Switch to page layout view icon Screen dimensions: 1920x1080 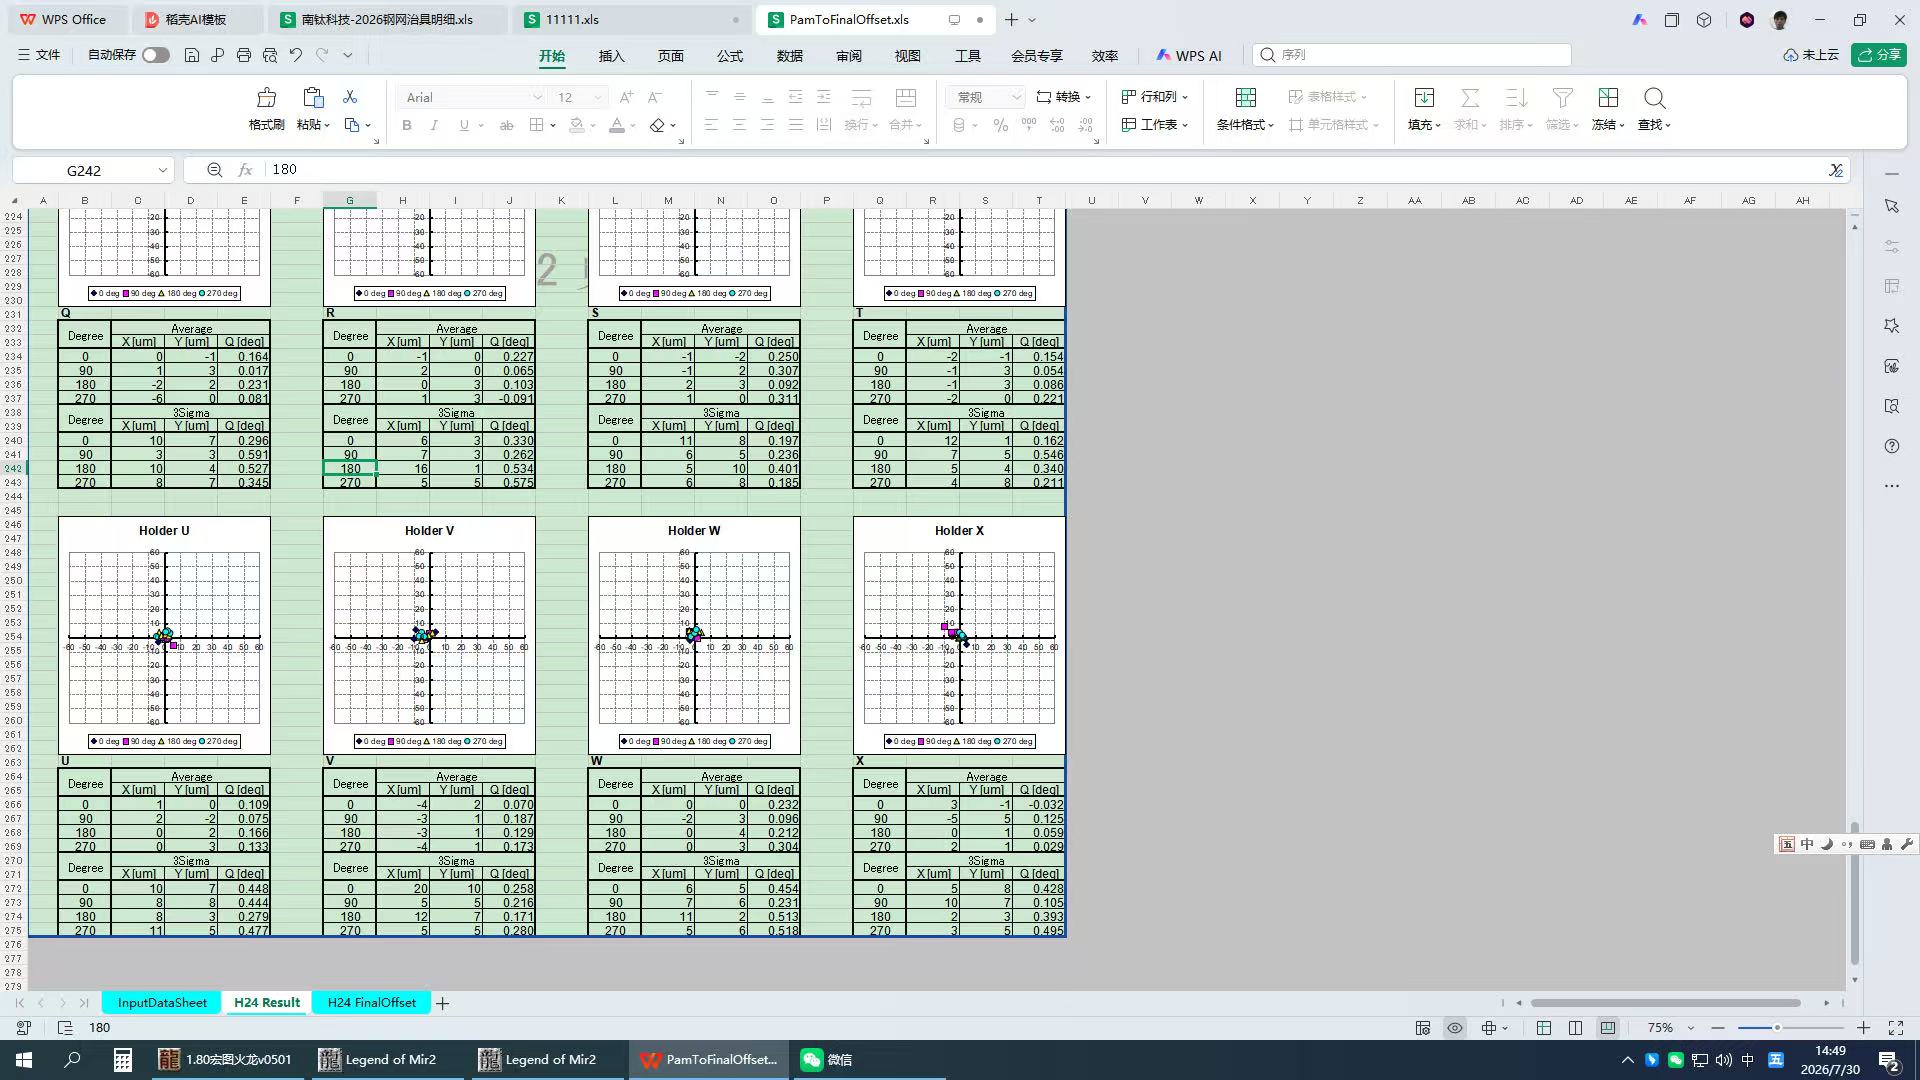tap(1576, 1028)
